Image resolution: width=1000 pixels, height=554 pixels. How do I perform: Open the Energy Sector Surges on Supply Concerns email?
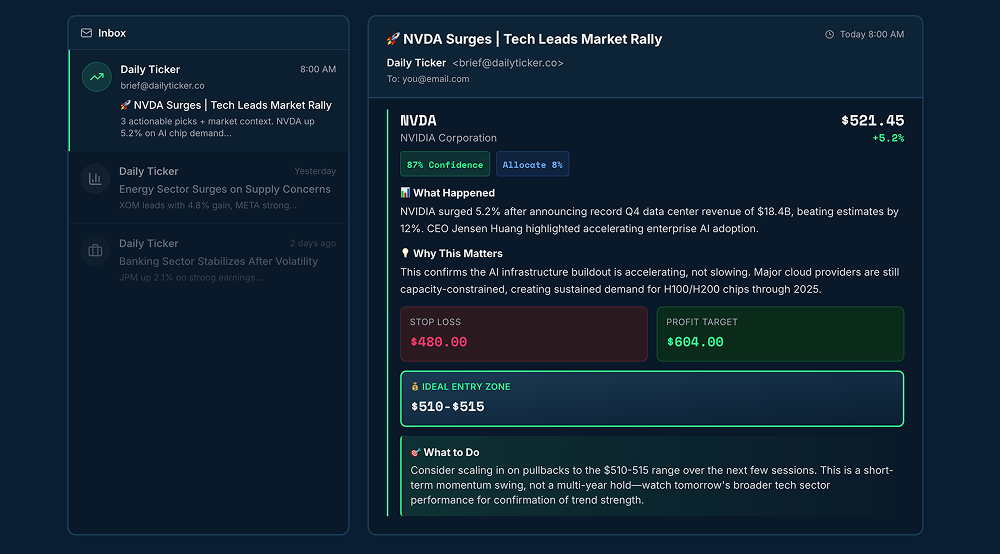(x=209, y=187)
